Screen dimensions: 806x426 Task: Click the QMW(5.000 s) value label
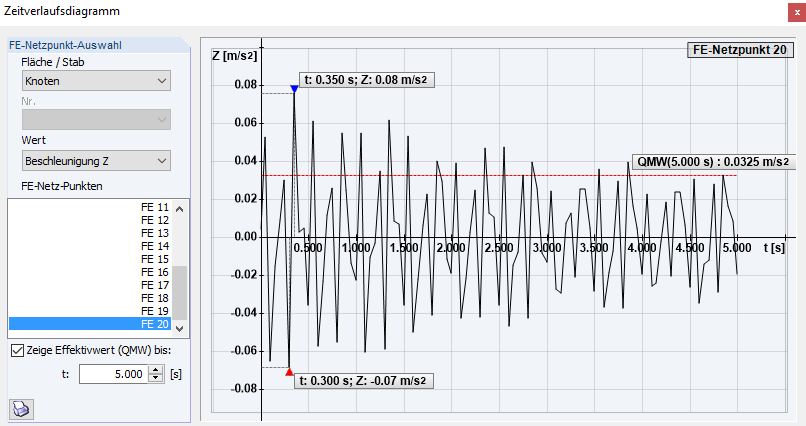[713, 162]
